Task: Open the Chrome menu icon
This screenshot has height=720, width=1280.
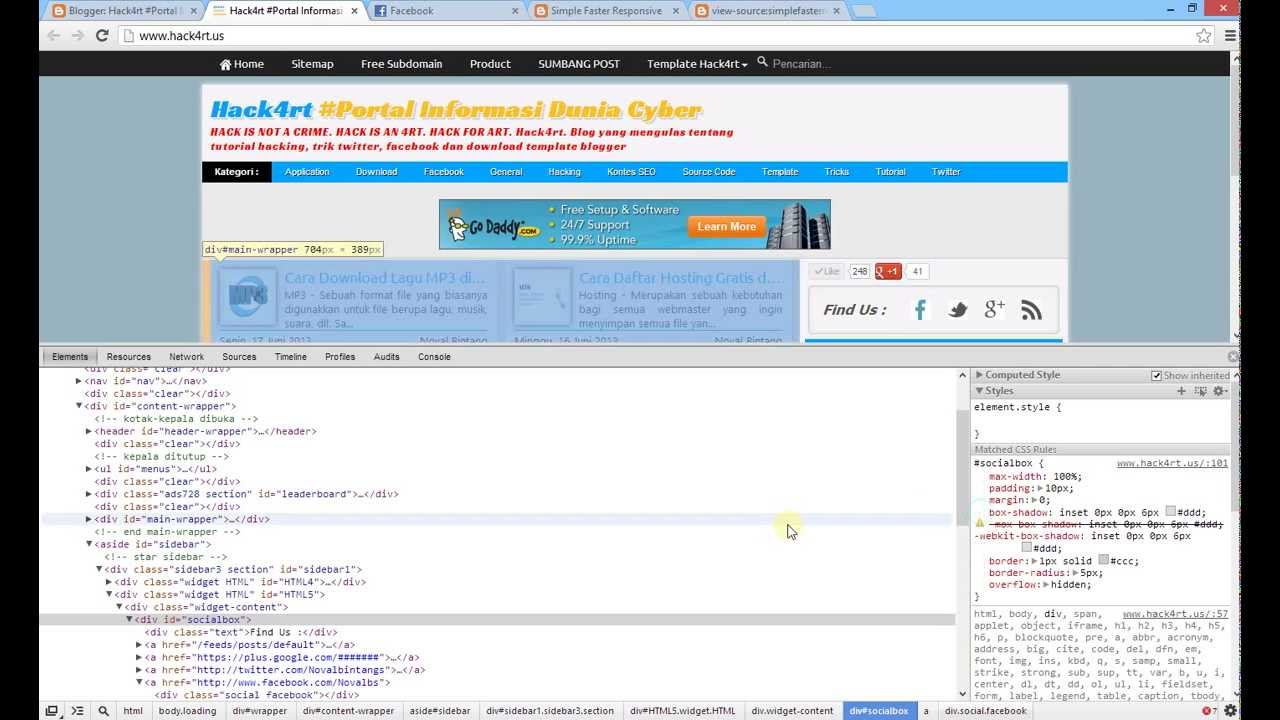Action: 1230,36
